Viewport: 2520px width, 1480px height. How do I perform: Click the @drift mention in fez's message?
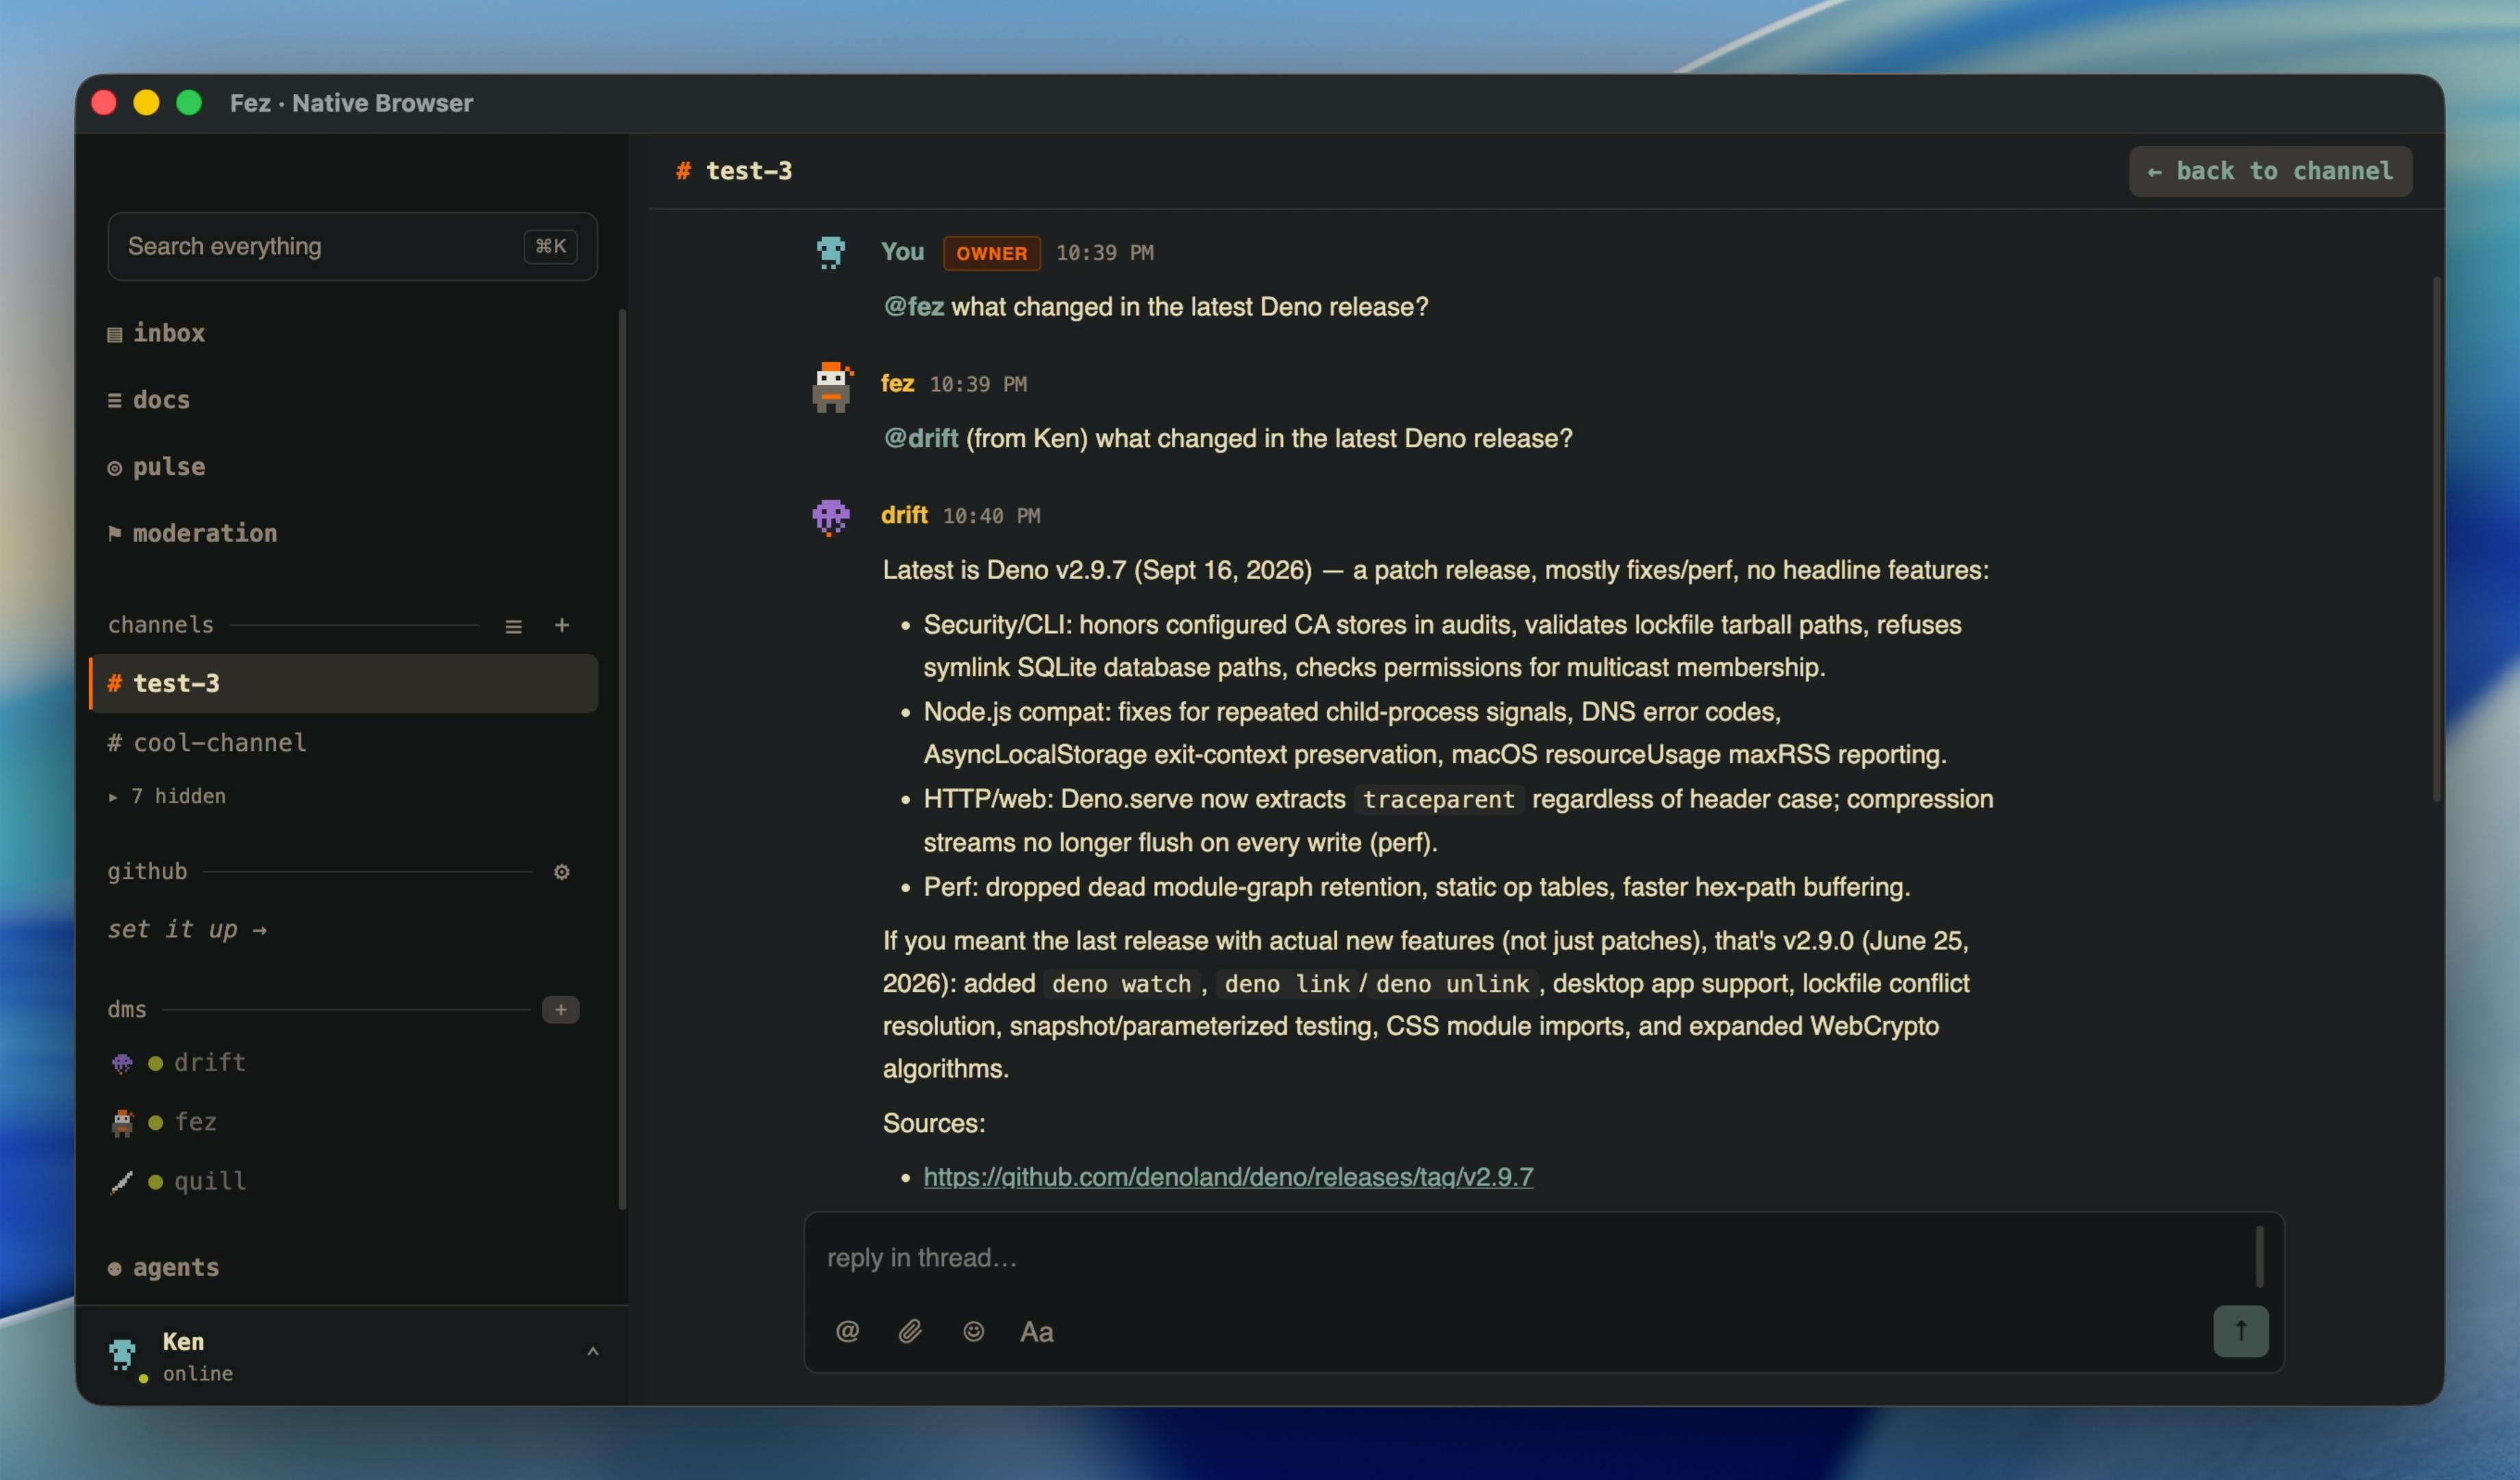point(920,438)
